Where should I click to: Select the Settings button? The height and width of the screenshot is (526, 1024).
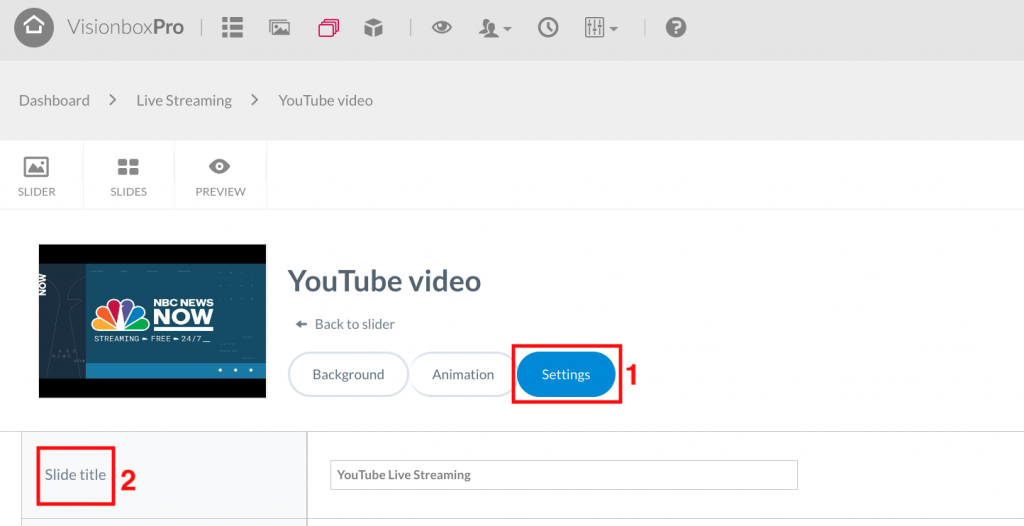point(566,374)
